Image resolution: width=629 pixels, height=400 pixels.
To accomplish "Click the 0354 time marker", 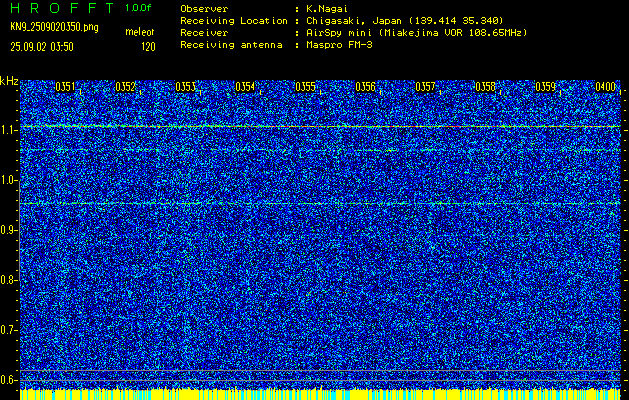I will [245, 87].
